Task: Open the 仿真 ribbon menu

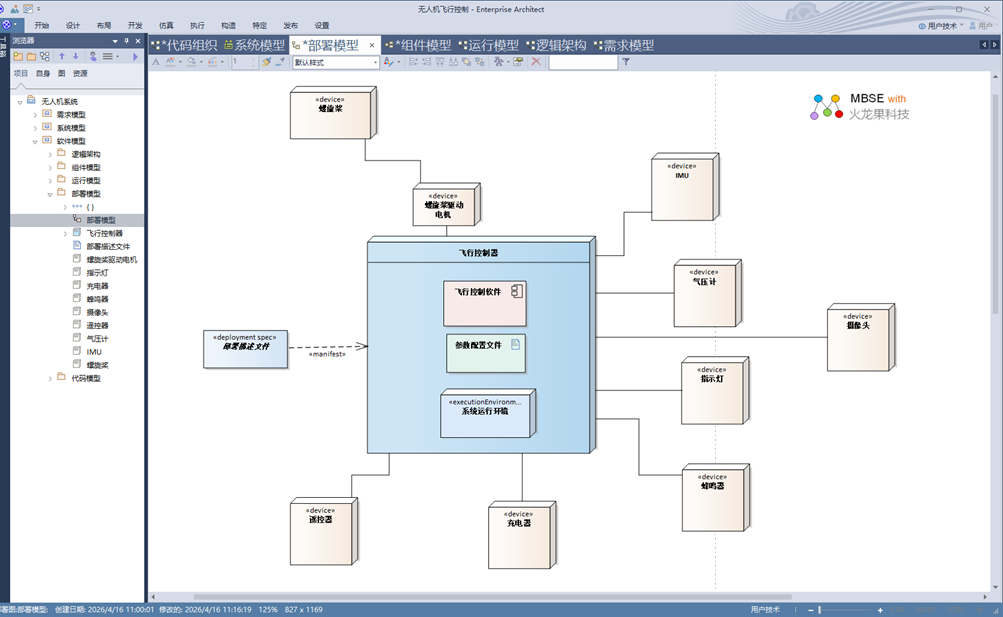Action: pos(166,25)
